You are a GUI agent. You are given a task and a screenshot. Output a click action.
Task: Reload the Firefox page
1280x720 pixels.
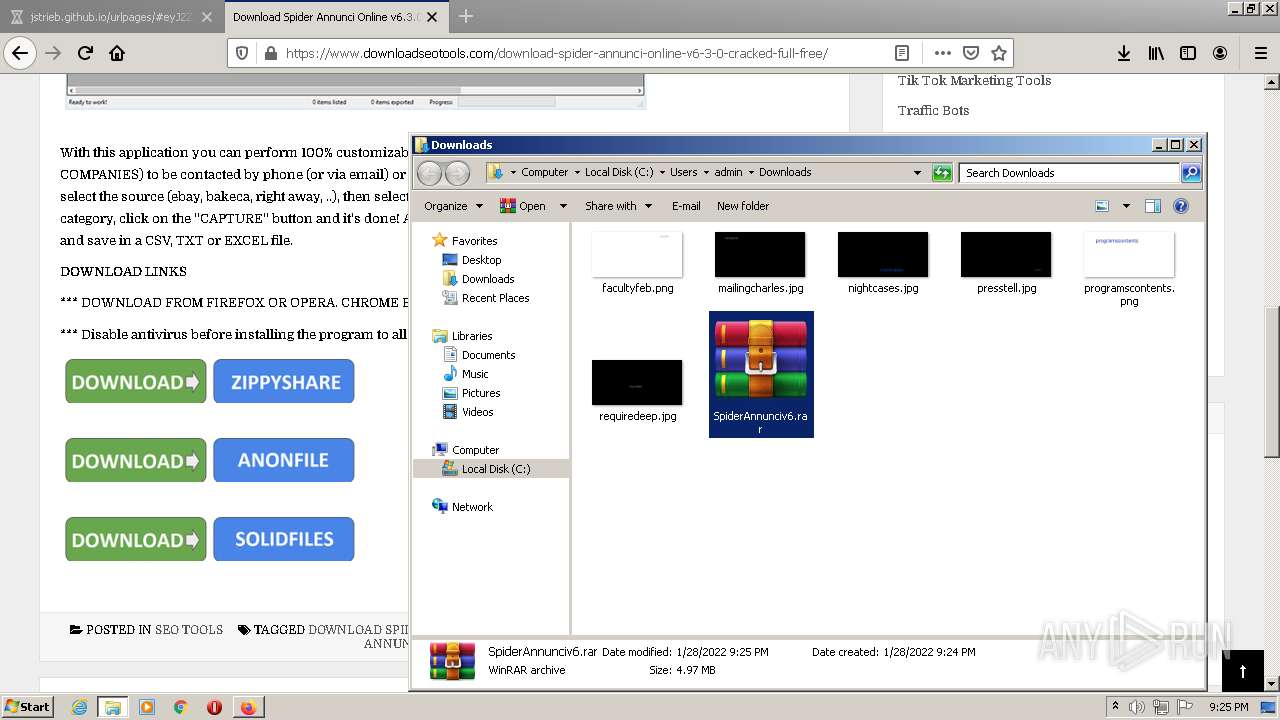pyautogui.click(x=85, y=53)
